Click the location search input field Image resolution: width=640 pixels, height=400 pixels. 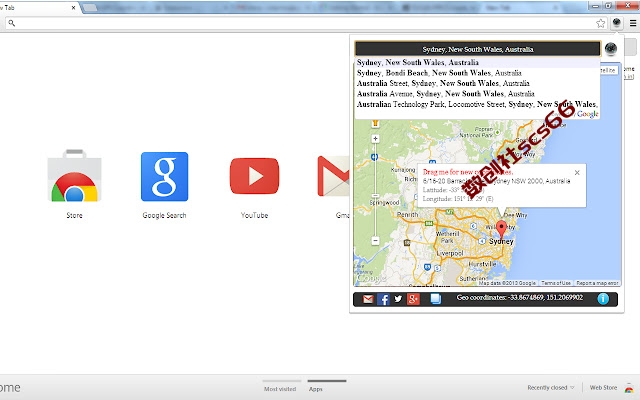pyautogui.click(x=478, y=49)
